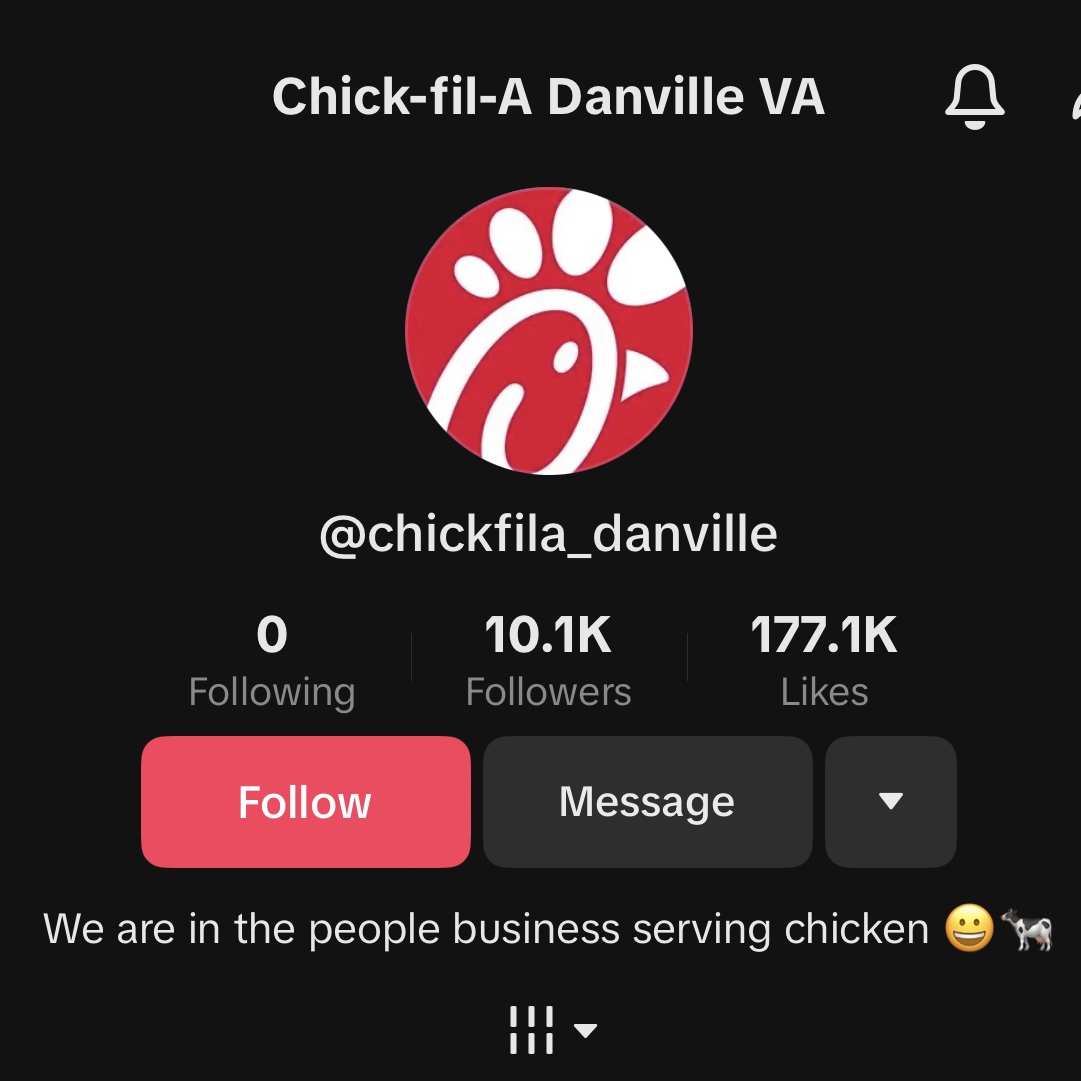This screenshot has height=1081, width=1081.
Task: Click the cow emoji in bio
Action: coord(1027,929)
